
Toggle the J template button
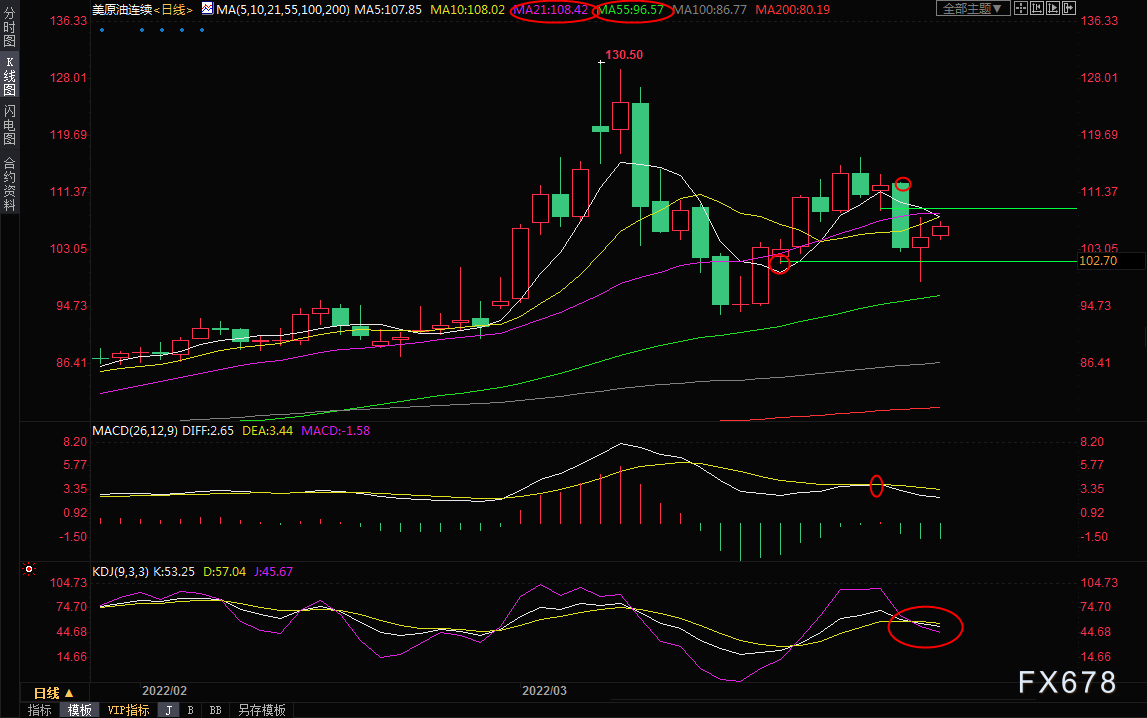[x=169, y=710]
